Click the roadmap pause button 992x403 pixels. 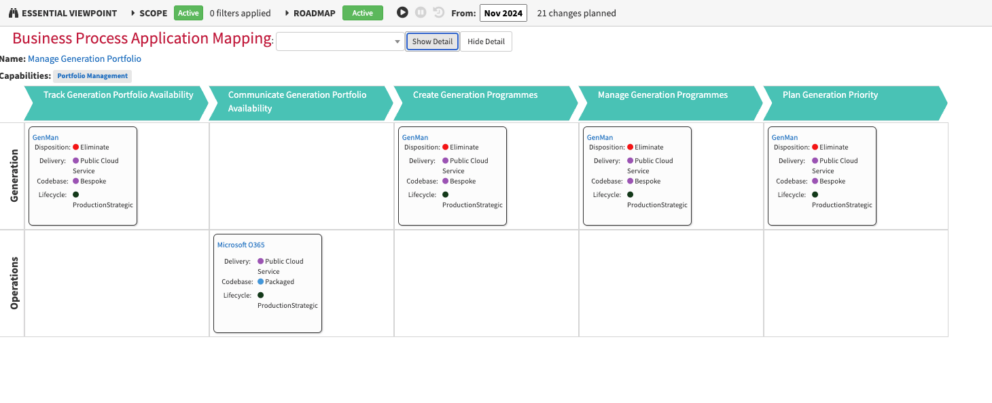[x=421, y=13]
